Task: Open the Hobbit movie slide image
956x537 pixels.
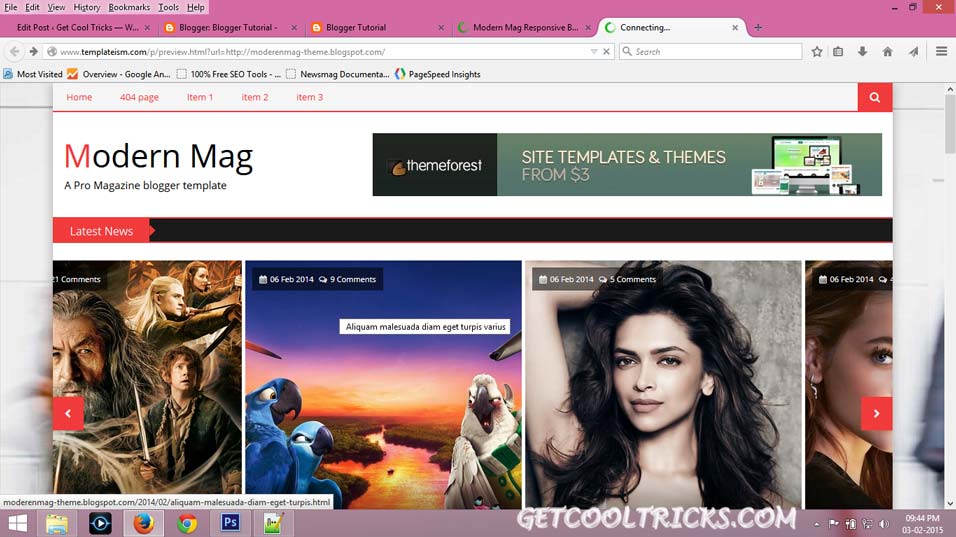Action: (x=147, y=377)
